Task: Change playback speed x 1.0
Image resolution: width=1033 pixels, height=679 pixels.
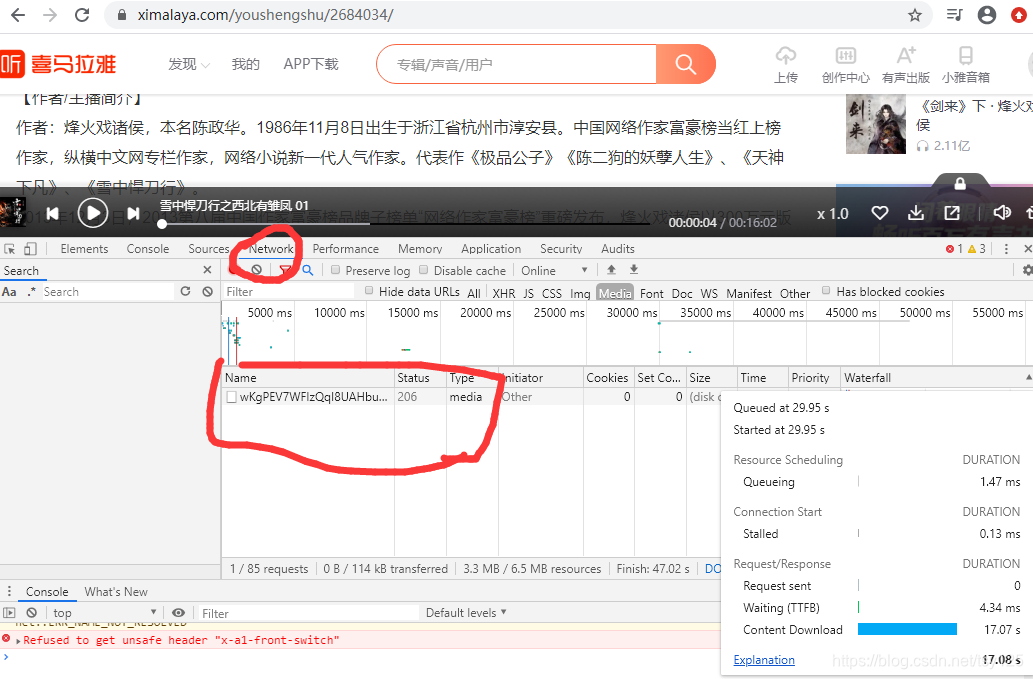Action: pyautogui.click(x=833, y=214)
